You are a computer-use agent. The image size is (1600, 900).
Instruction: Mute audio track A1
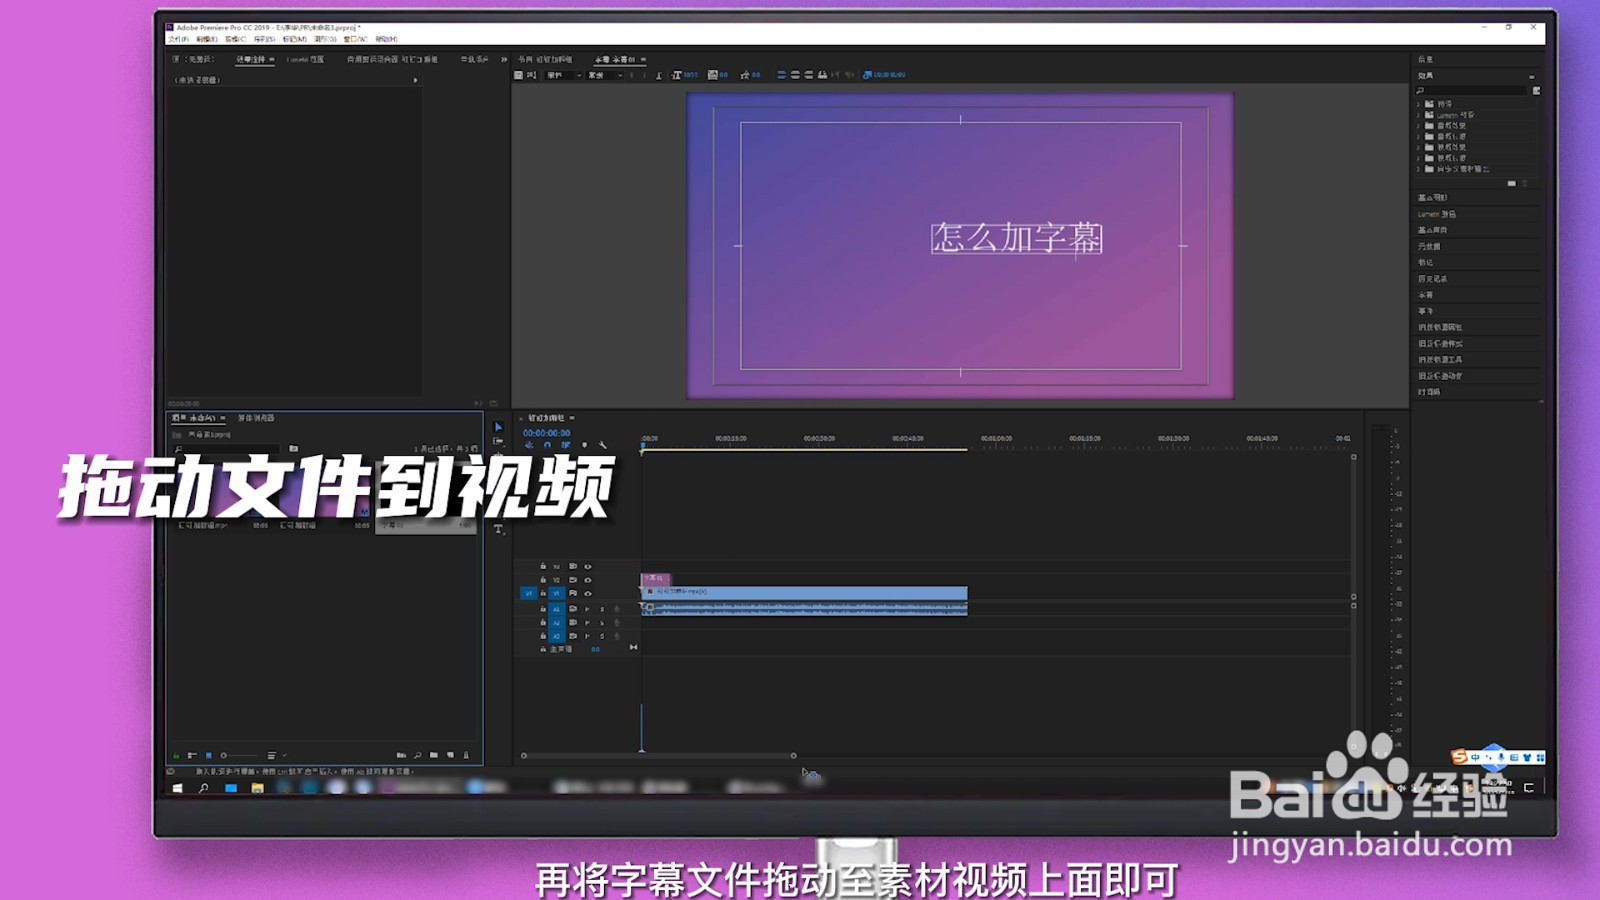[587, 608]
